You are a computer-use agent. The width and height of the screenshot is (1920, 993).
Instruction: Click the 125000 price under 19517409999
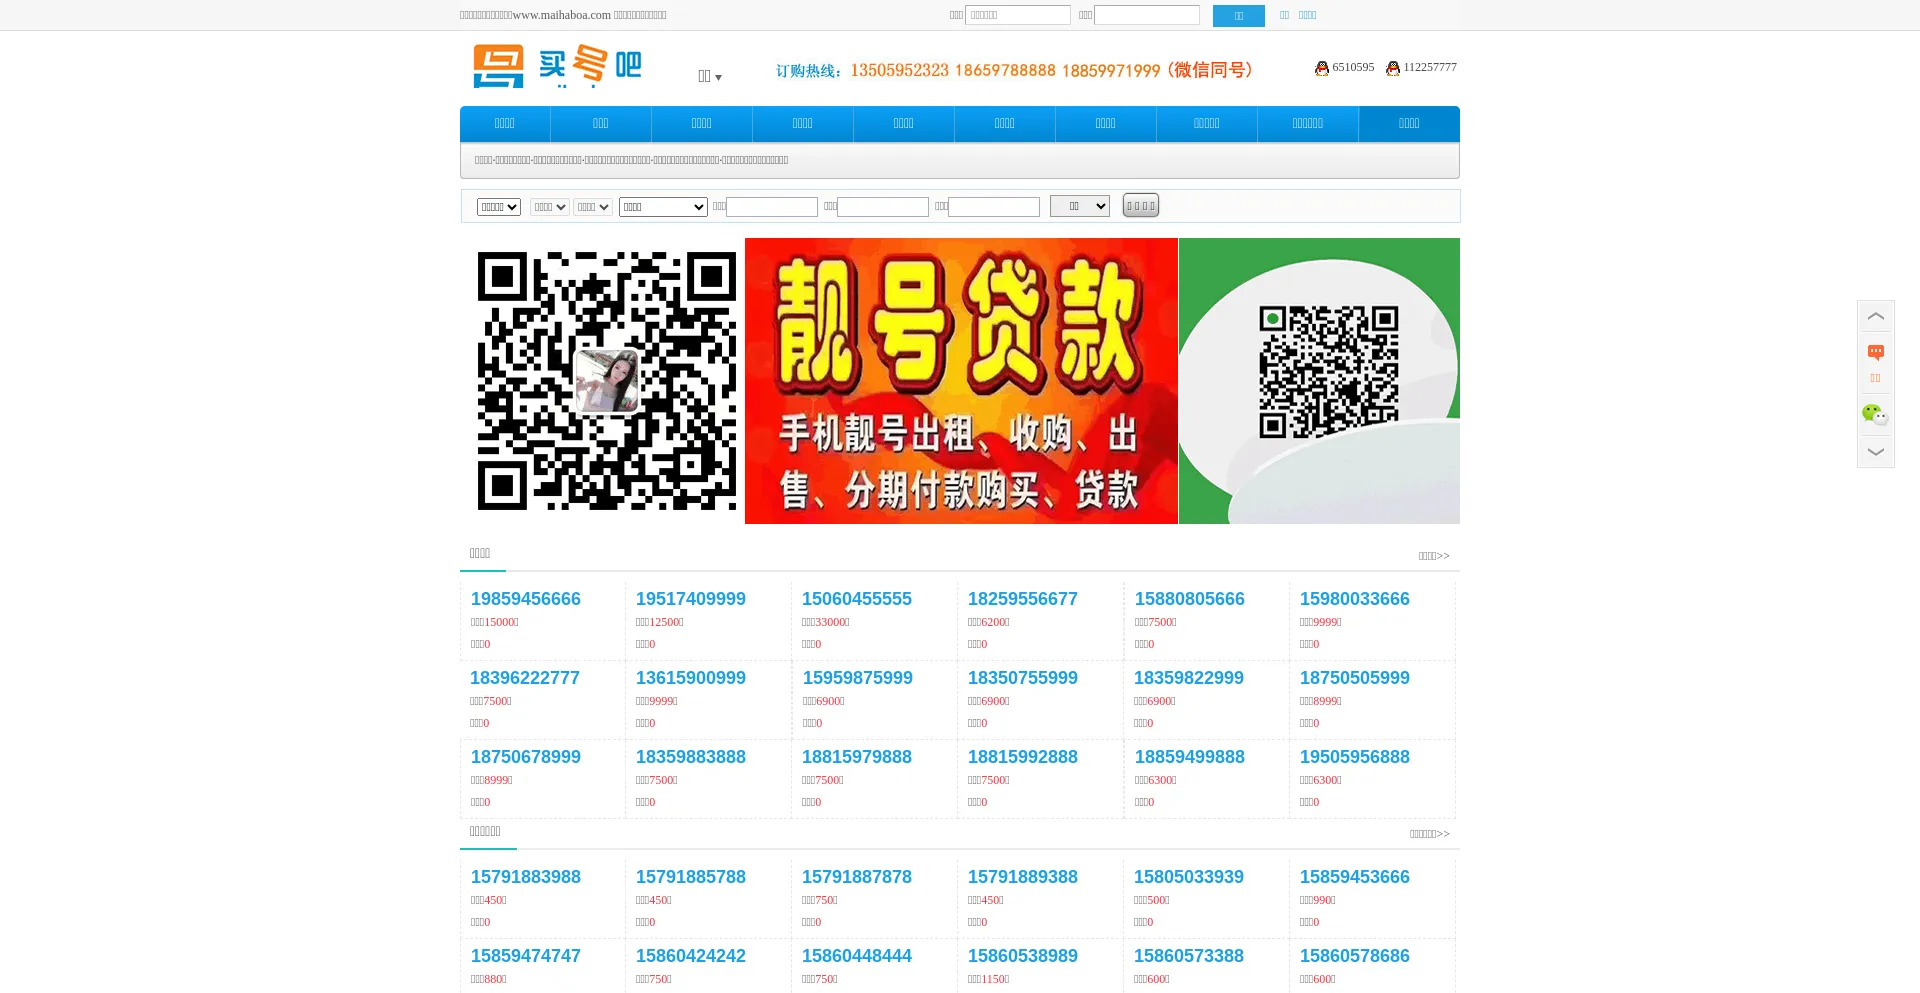coord(664,622)
